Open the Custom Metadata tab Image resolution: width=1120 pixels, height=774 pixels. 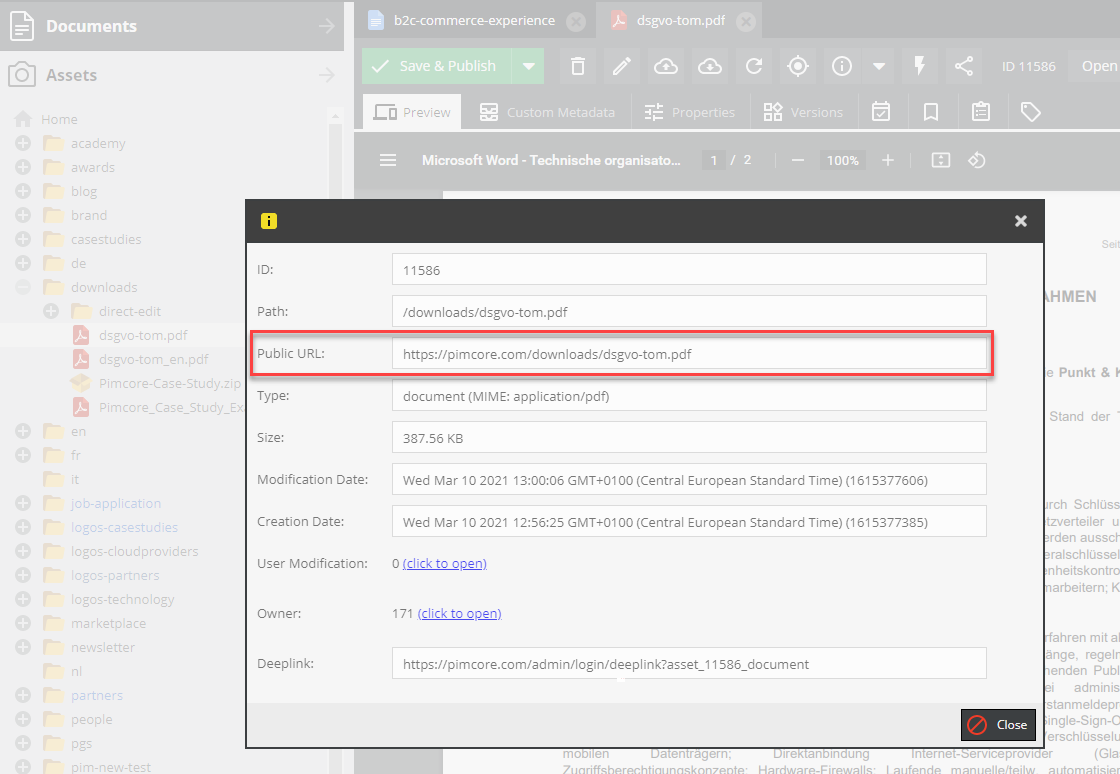pyautogui.click(x=547, y=112)
